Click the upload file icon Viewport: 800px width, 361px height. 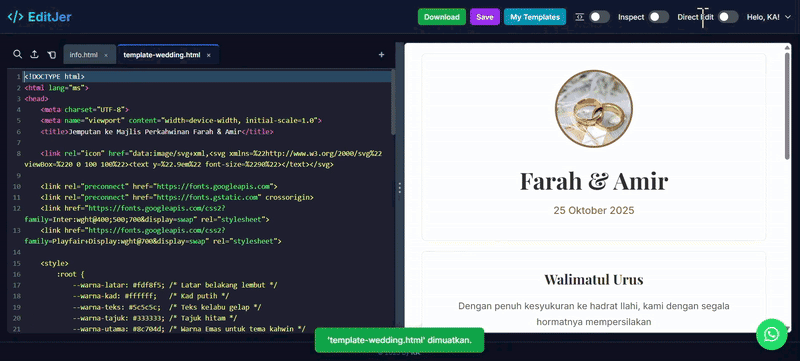pos(34,55)
